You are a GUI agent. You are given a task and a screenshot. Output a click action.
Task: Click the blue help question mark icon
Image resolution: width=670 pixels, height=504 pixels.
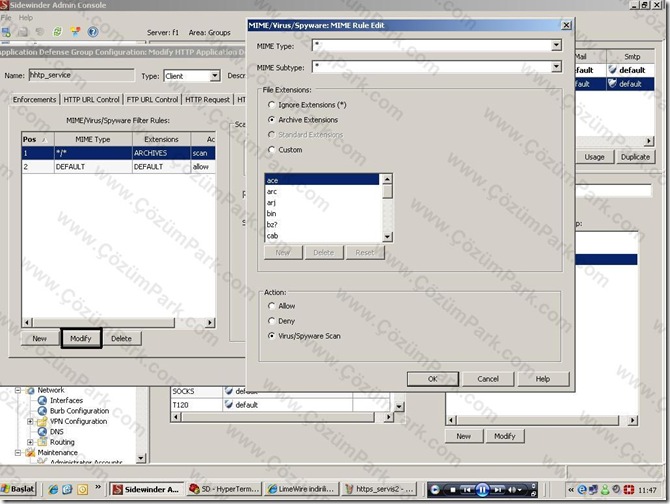click(93, 32)
